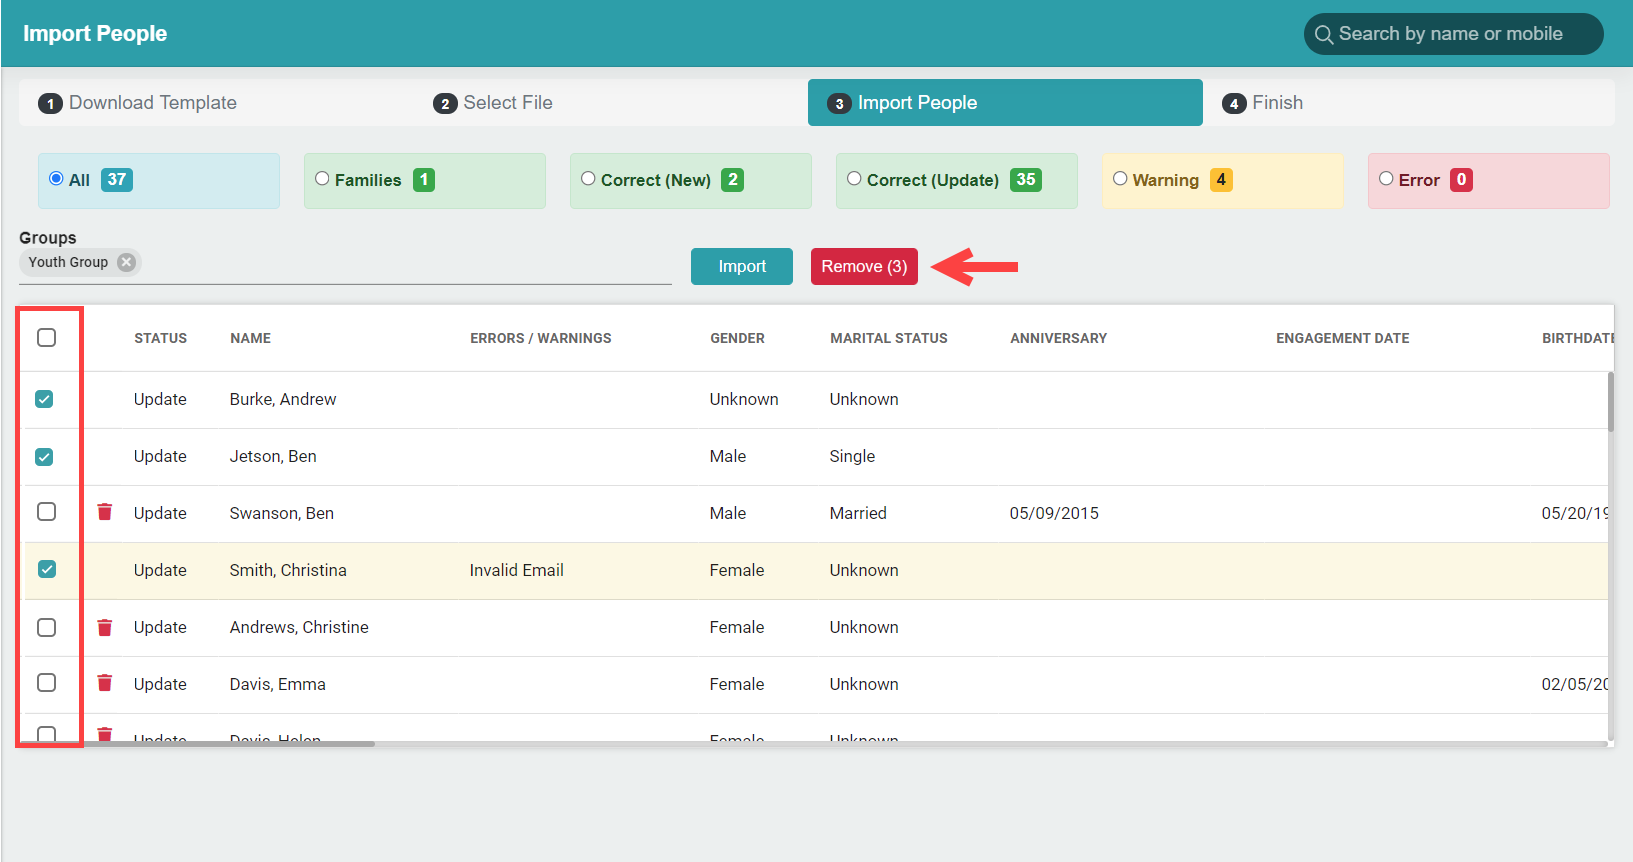This screenshot has height=862, width=1633.
Task: Click the MARITAL STATUS column header
Action: point(888,338)
